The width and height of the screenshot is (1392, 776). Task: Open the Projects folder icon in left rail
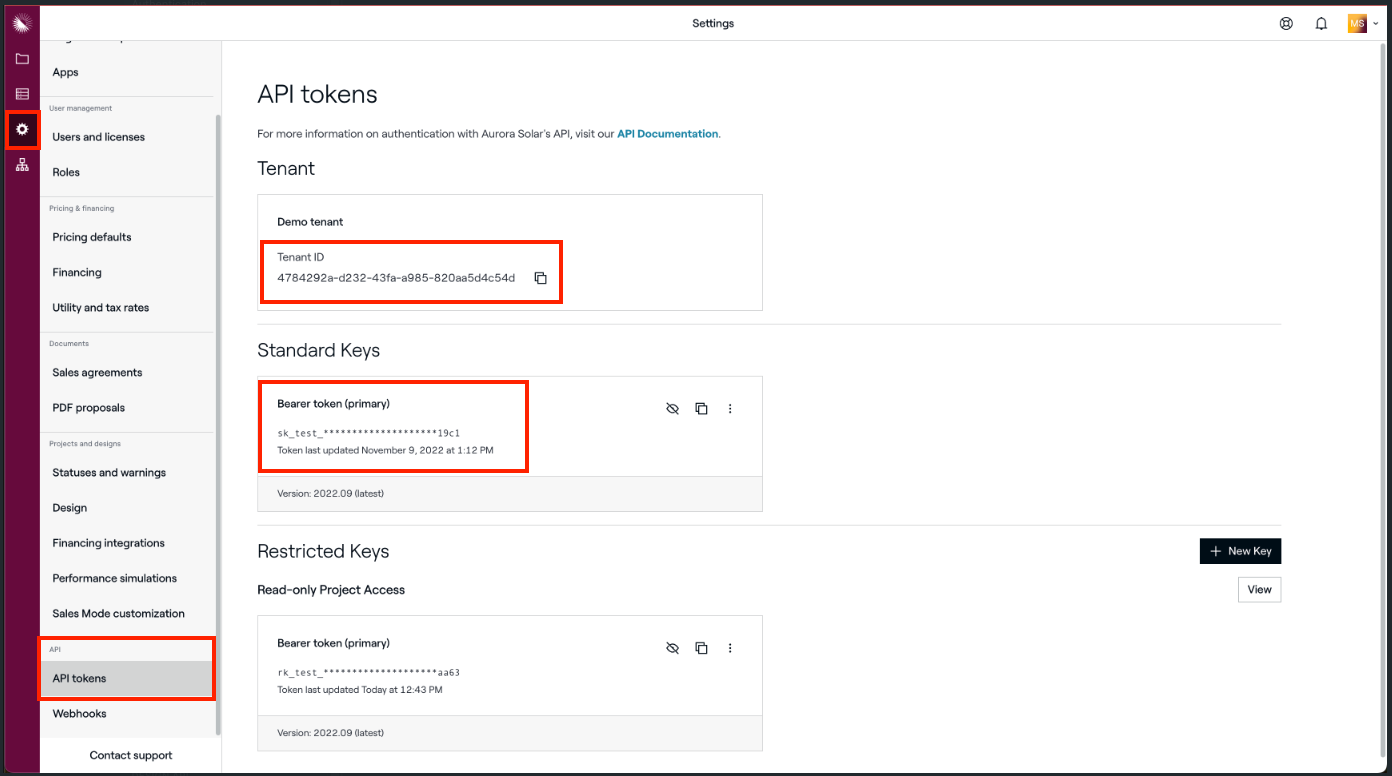(x=22, y=59)
